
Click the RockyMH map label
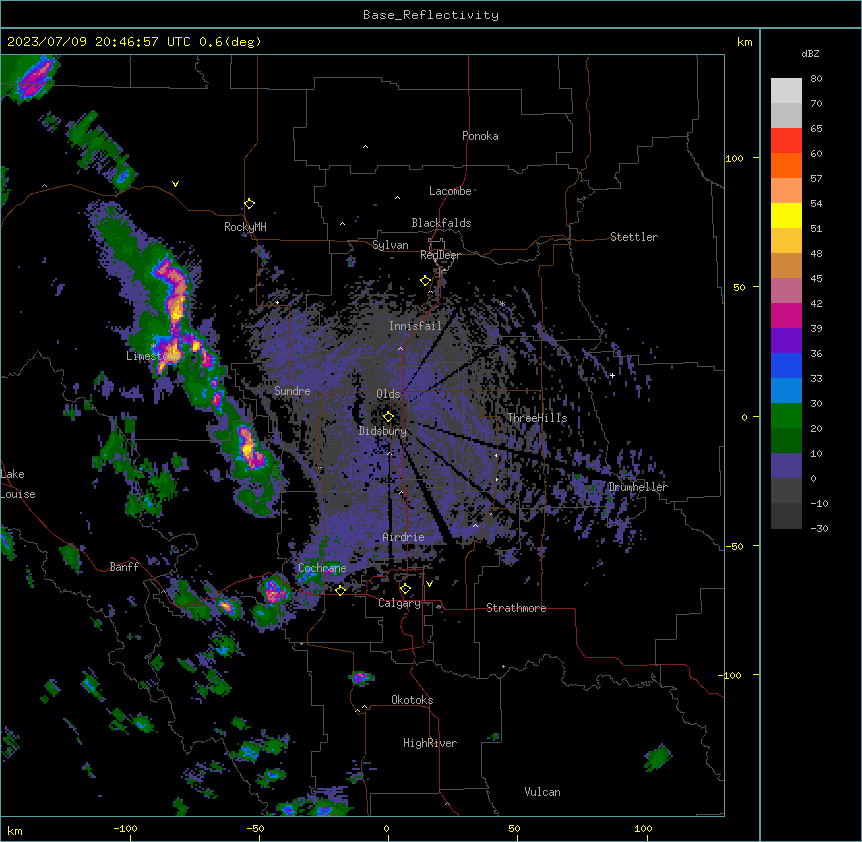click(245, 227)
